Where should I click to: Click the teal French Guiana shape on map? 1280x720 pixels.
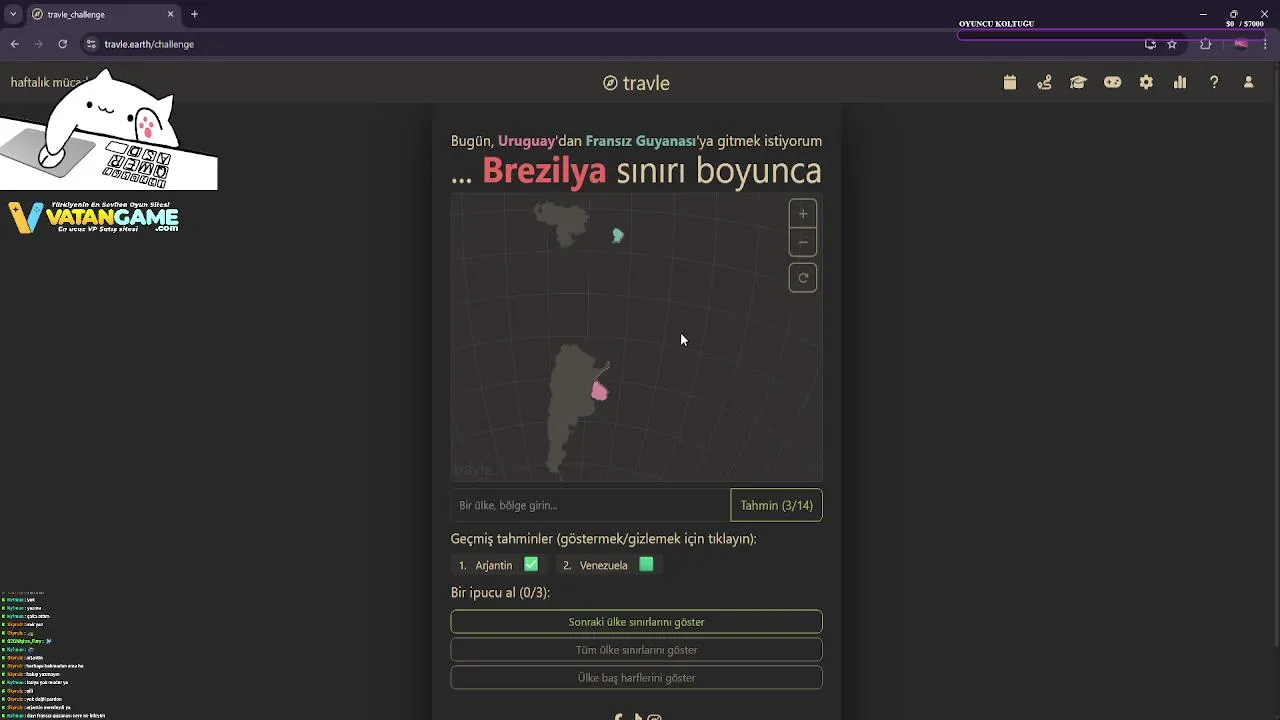point(618,235)
